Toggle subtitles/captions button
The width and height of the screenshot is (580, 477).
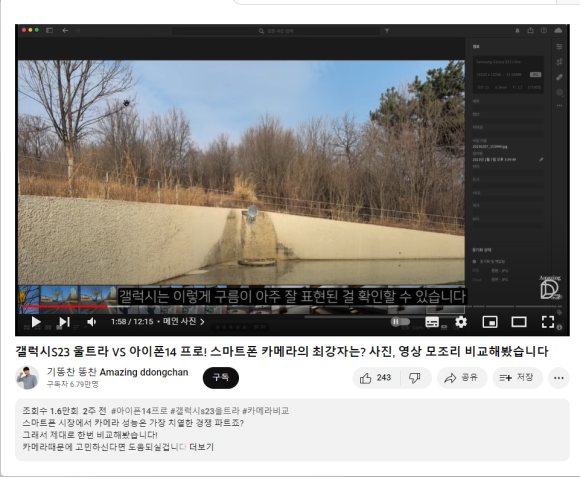432,322
